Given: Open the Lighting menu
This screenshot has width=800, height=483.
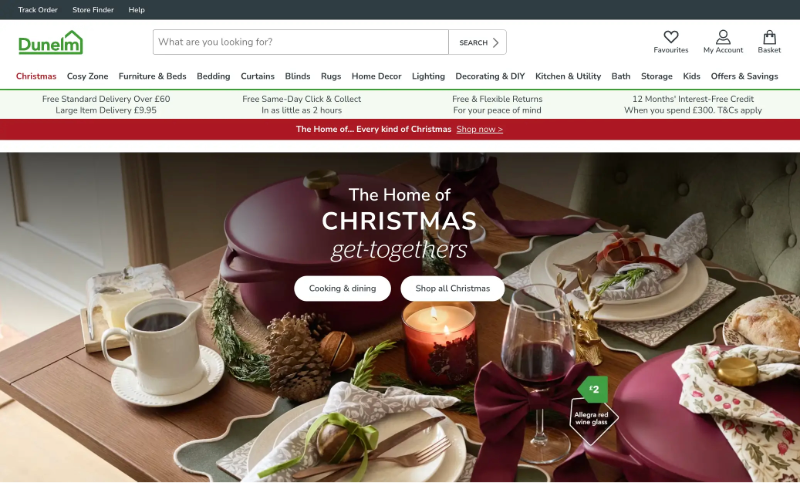Looking at the screenshot, I should [428, 76].
